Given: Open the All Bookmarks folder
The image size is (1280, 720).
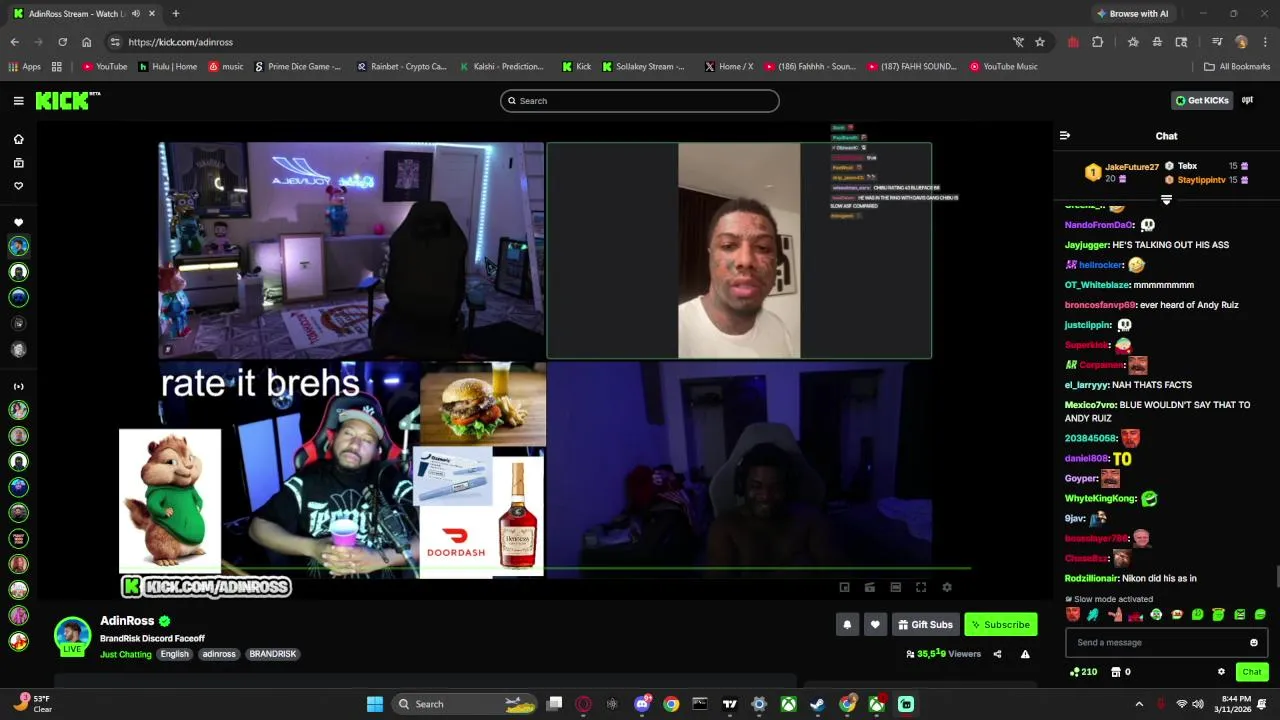Looking at the screenshot, I should click(1237, 67).
